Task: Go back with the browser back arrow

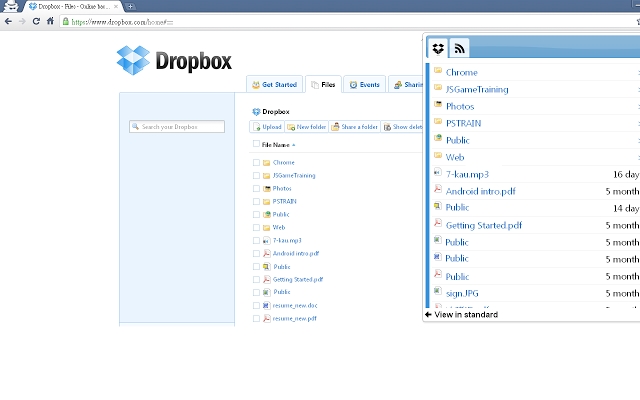Action: [x=9, y=20]
